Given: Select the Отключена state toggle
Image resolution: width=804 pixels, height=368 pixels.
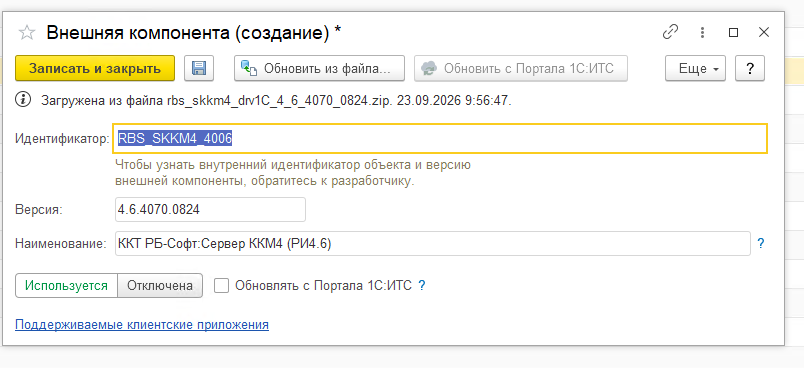Looking at the screenshot, I should [160, 285].
